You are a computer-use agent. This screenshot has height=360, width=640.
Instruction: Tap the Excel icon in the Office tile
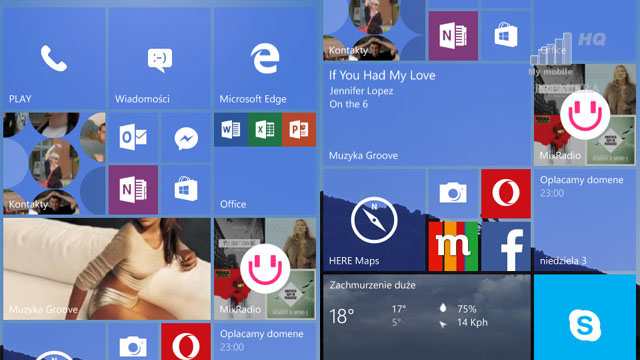265,130
